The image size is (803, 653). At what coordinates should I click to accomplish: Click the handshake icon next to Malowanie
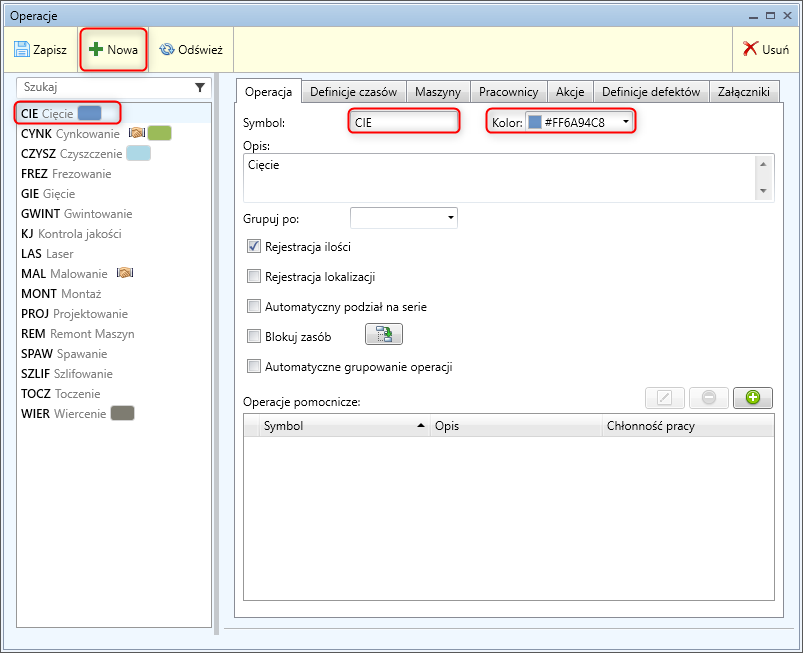pos(125,273)
